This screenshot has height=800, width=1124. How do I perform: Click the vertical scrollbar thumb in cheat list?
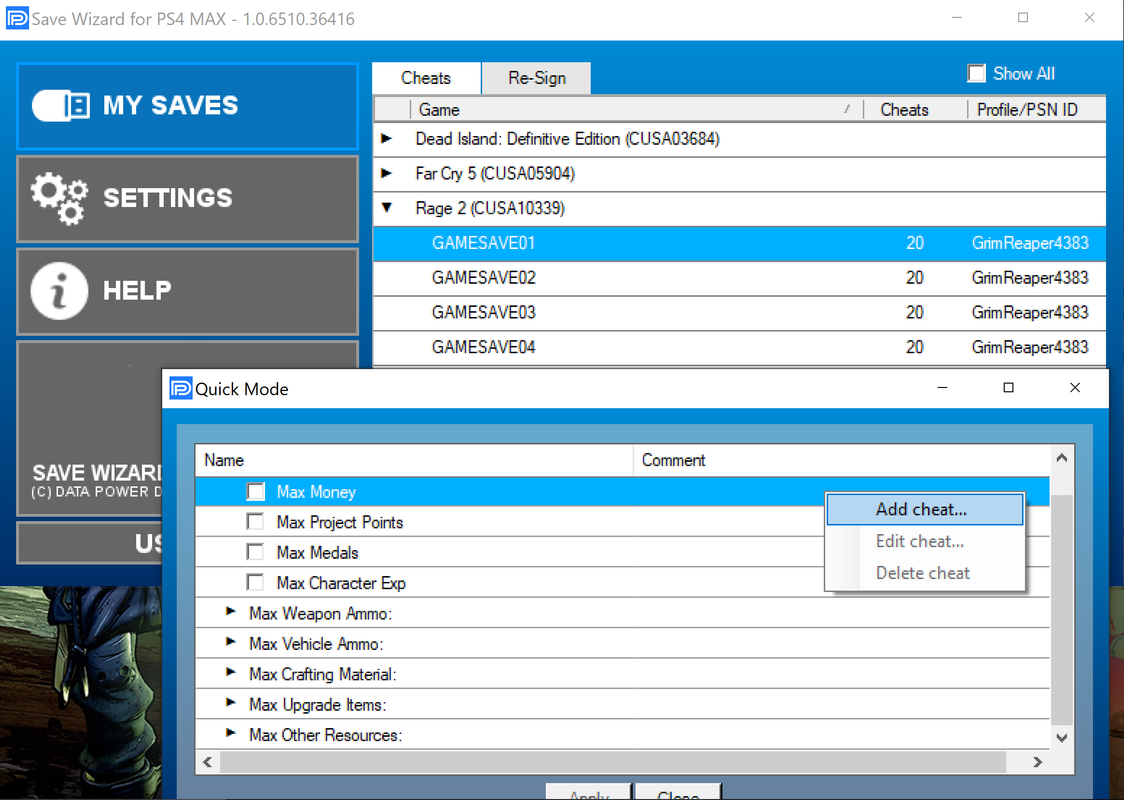[1062, 609]
